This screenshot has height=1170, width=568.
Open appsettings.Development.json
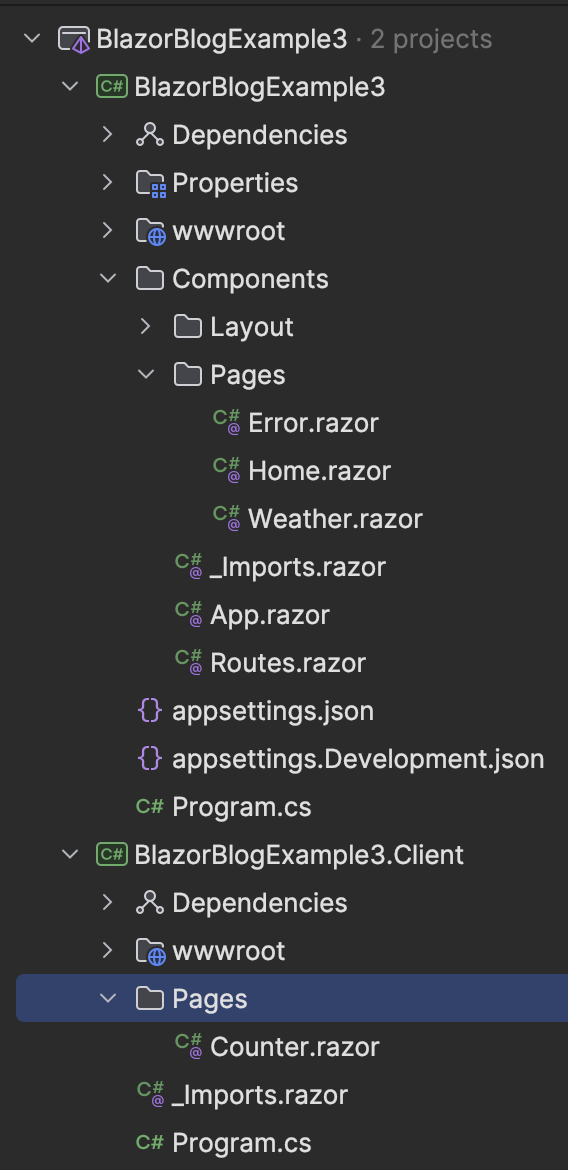[x=358, y=759]
